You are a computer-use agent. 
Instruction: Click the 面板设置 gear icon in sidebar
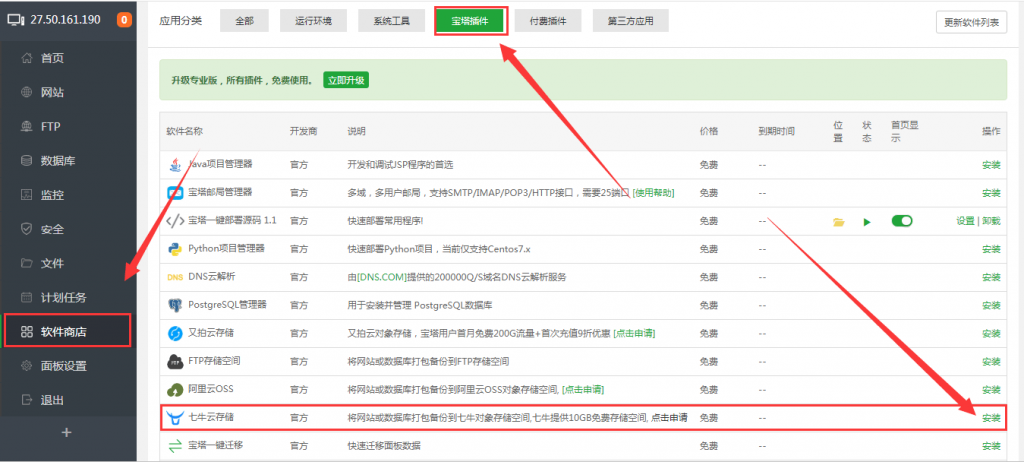27,366
